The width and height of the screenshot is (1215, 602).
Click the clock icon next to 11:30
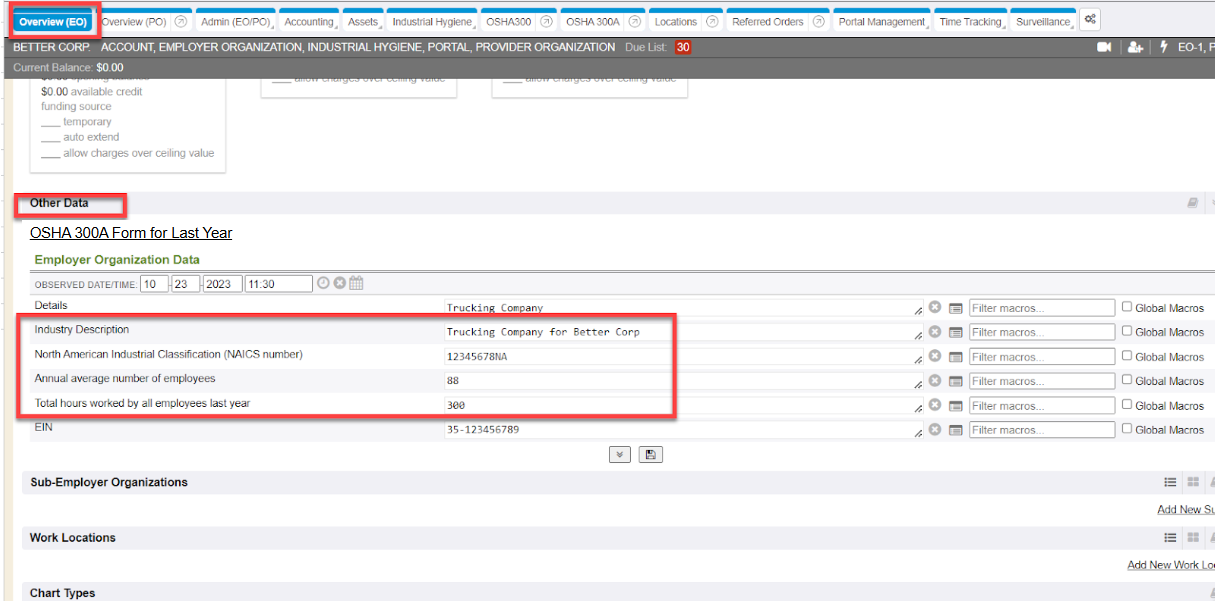click(323, 283)
